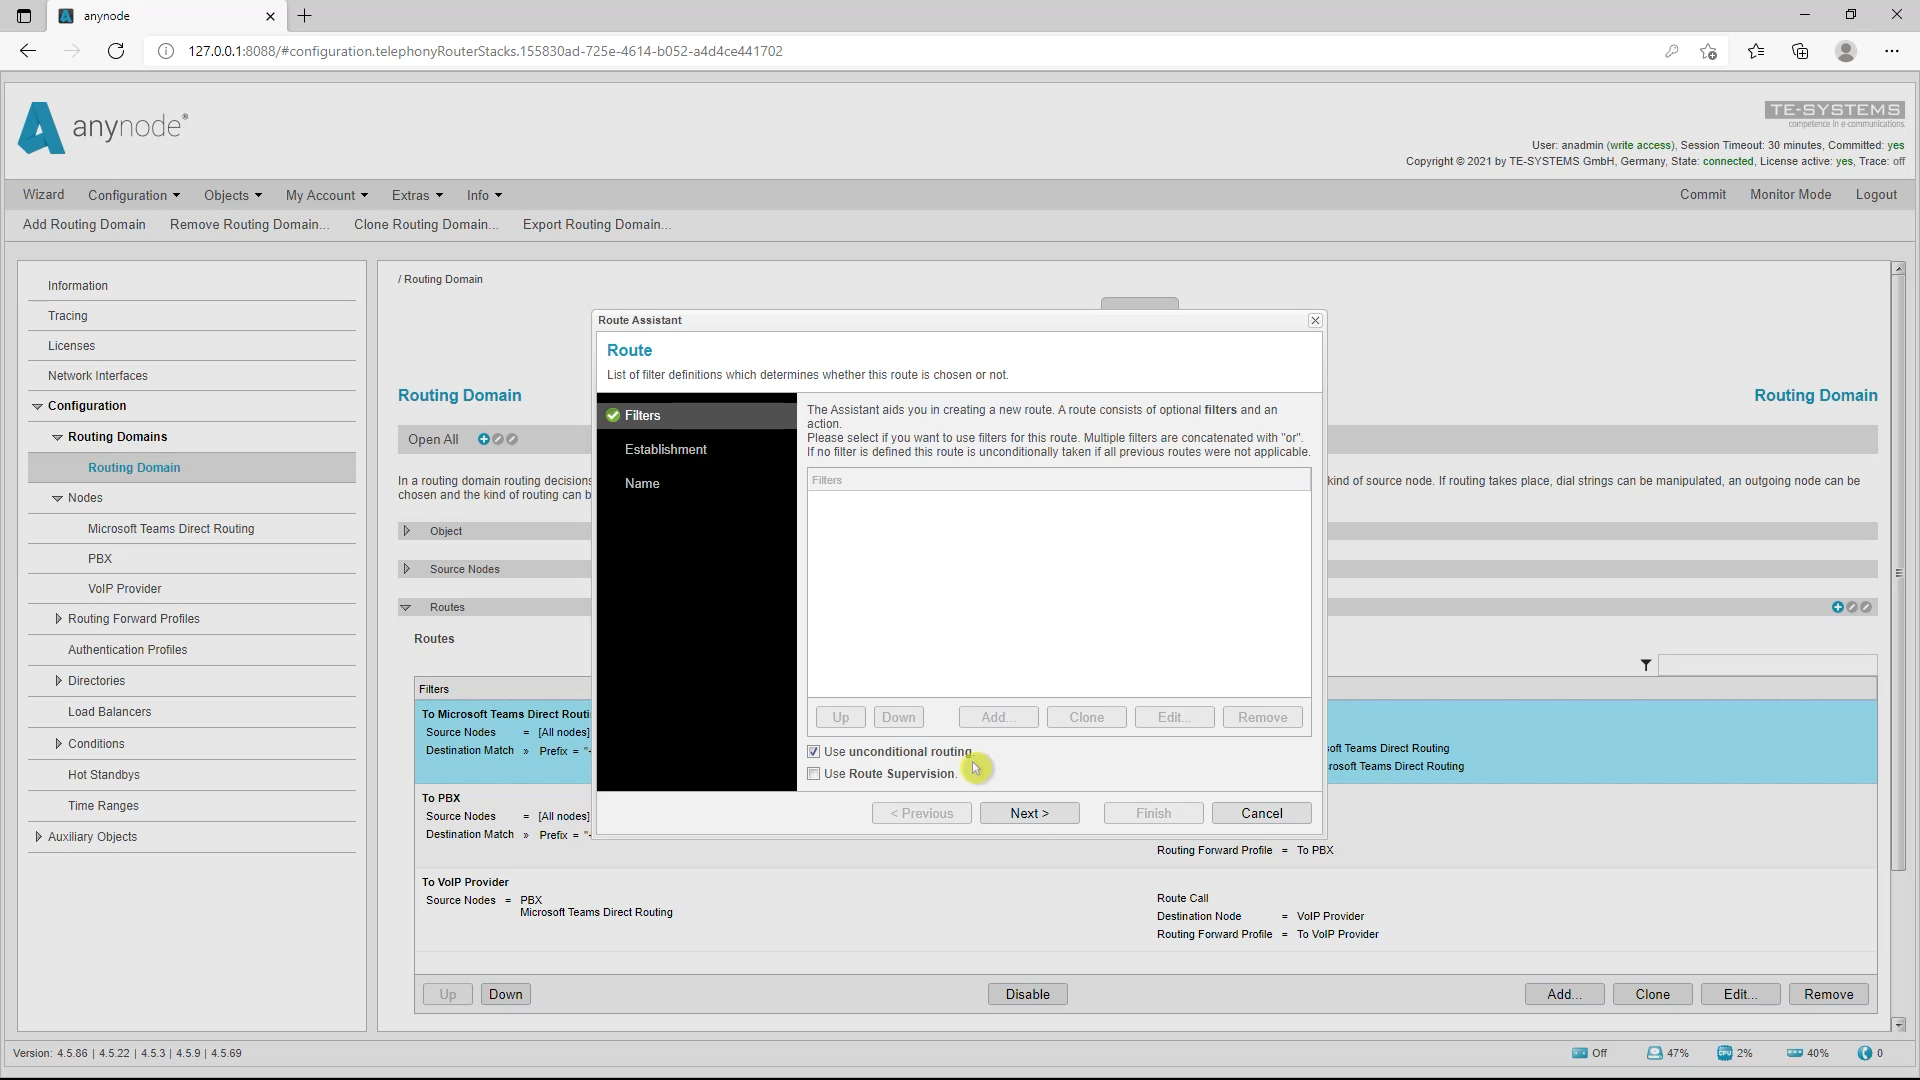Viewport: 1920px width, 1080px height.
Task: Switch to Monitor Mode
Action: click(x=1790, y=195)
